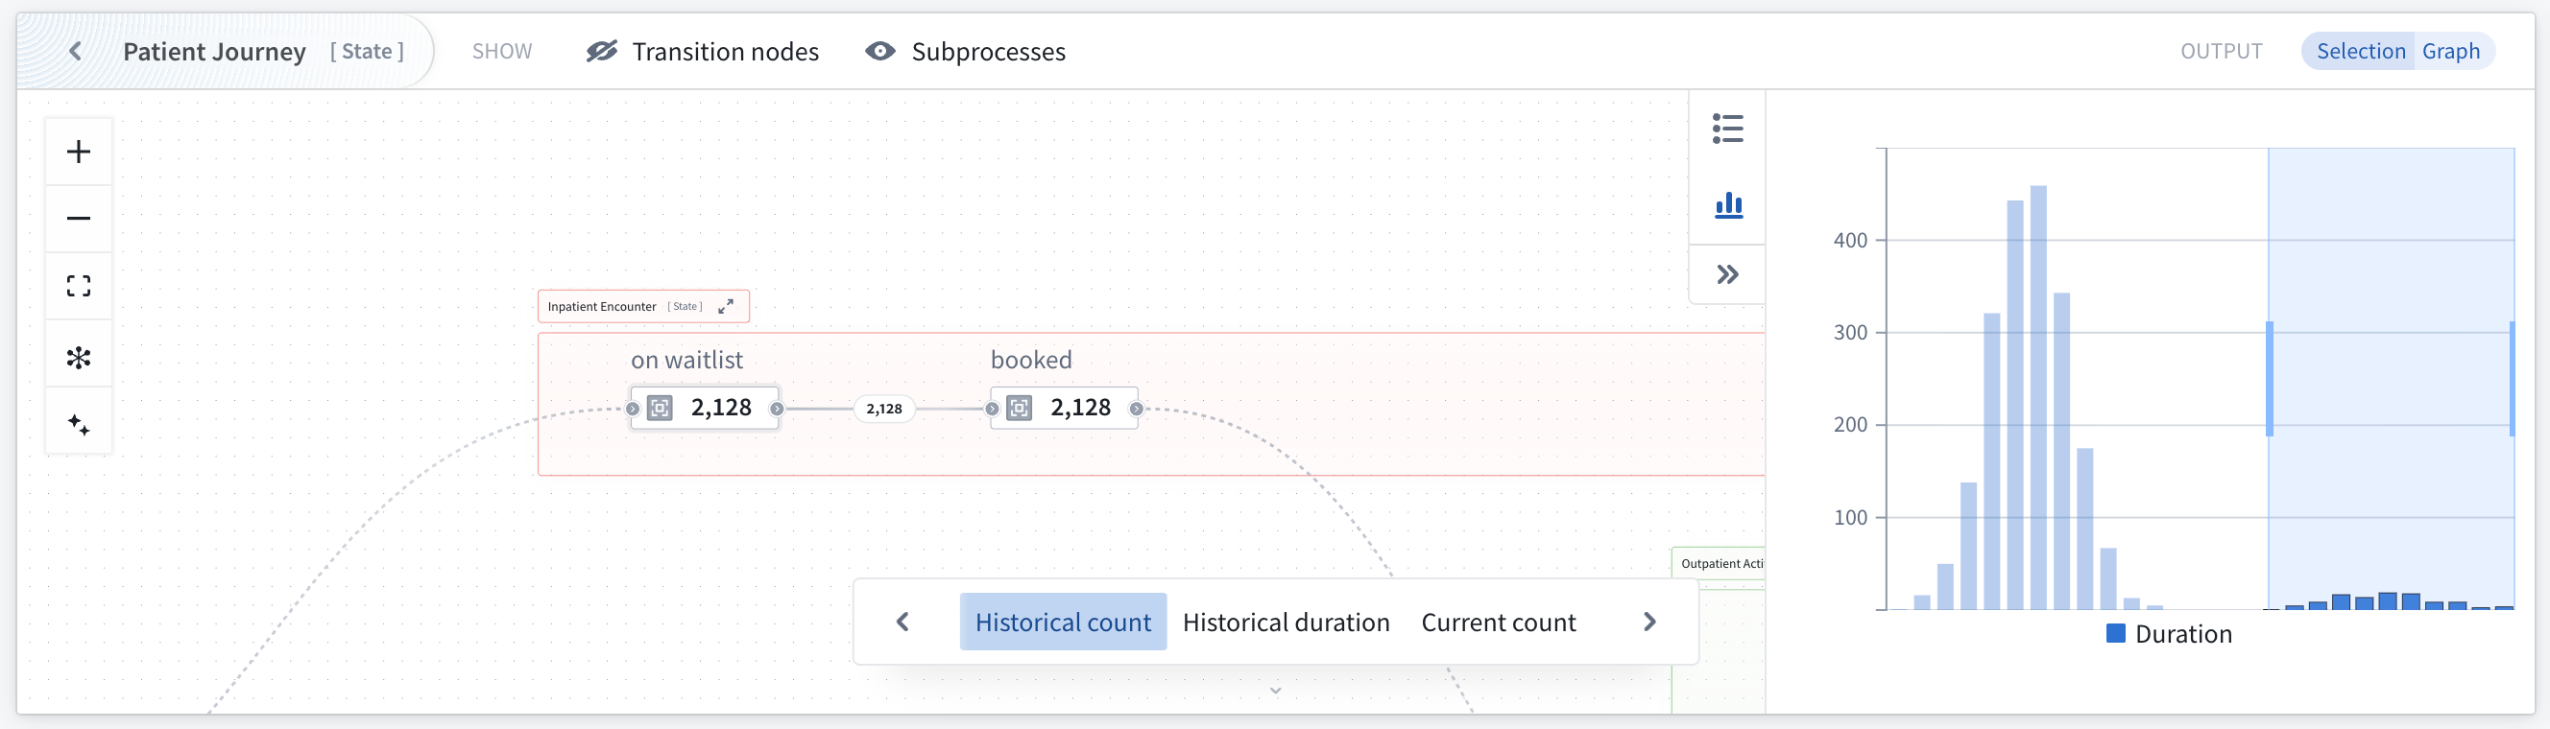The height and width of the screenshot is (729, 2550).
Task: Activate the AI sparkles tool
Action: (78, 422)
